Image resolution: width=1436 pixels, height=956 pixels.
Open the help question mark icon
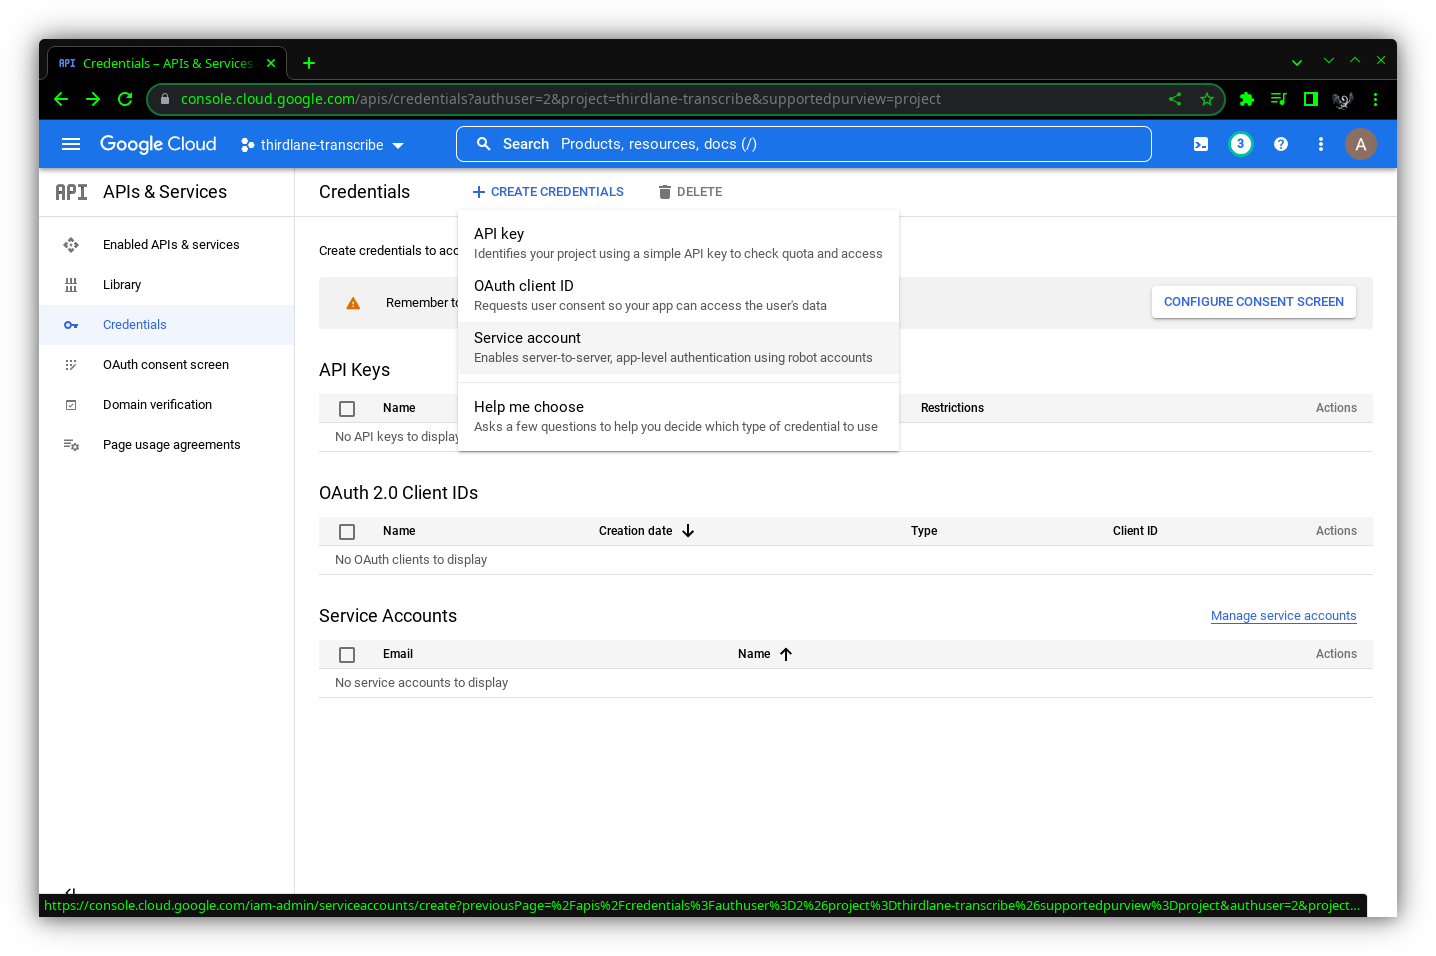click(1281, 144)
